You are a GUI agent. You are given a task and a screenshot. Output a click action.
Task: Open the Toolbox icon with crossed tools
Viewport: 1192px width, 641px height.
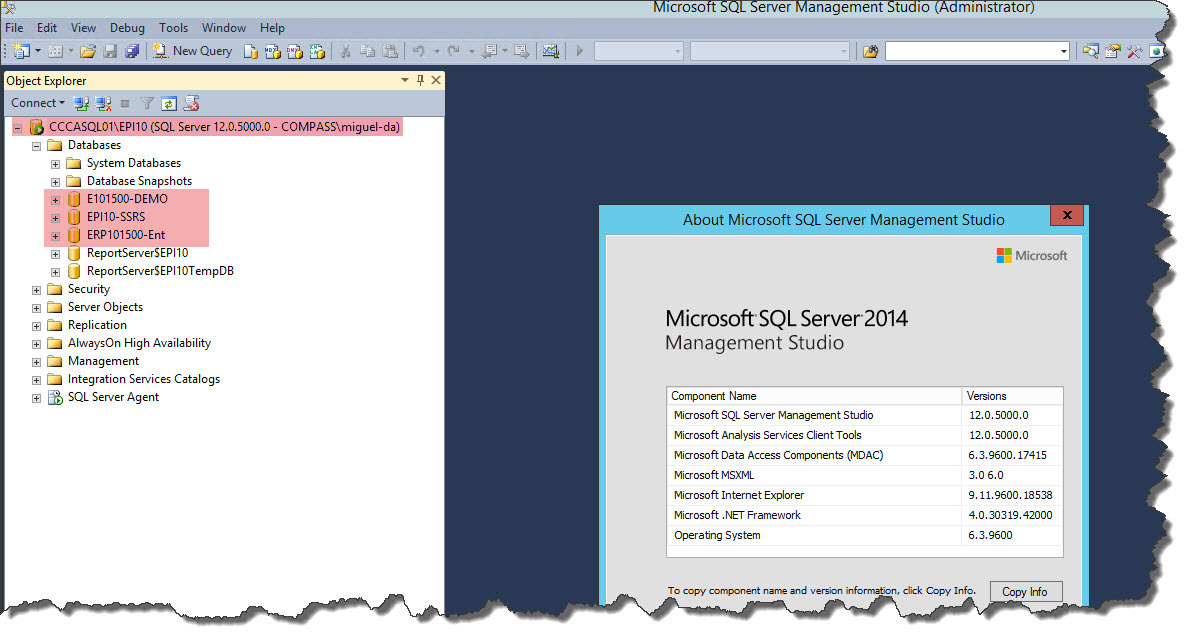pyautogui.click(x=1134, y=51)
